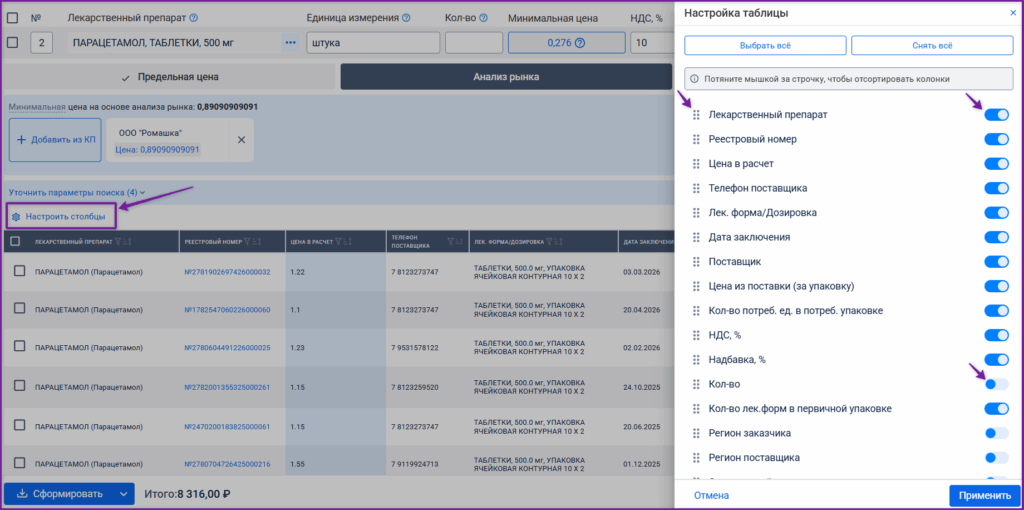Screen dimensions: 1024x510
Task: Open the three-dots menu for ПАРАЦЕТАМОЛ, ТАБЛЕТКИ
Action: click(290, 43)
